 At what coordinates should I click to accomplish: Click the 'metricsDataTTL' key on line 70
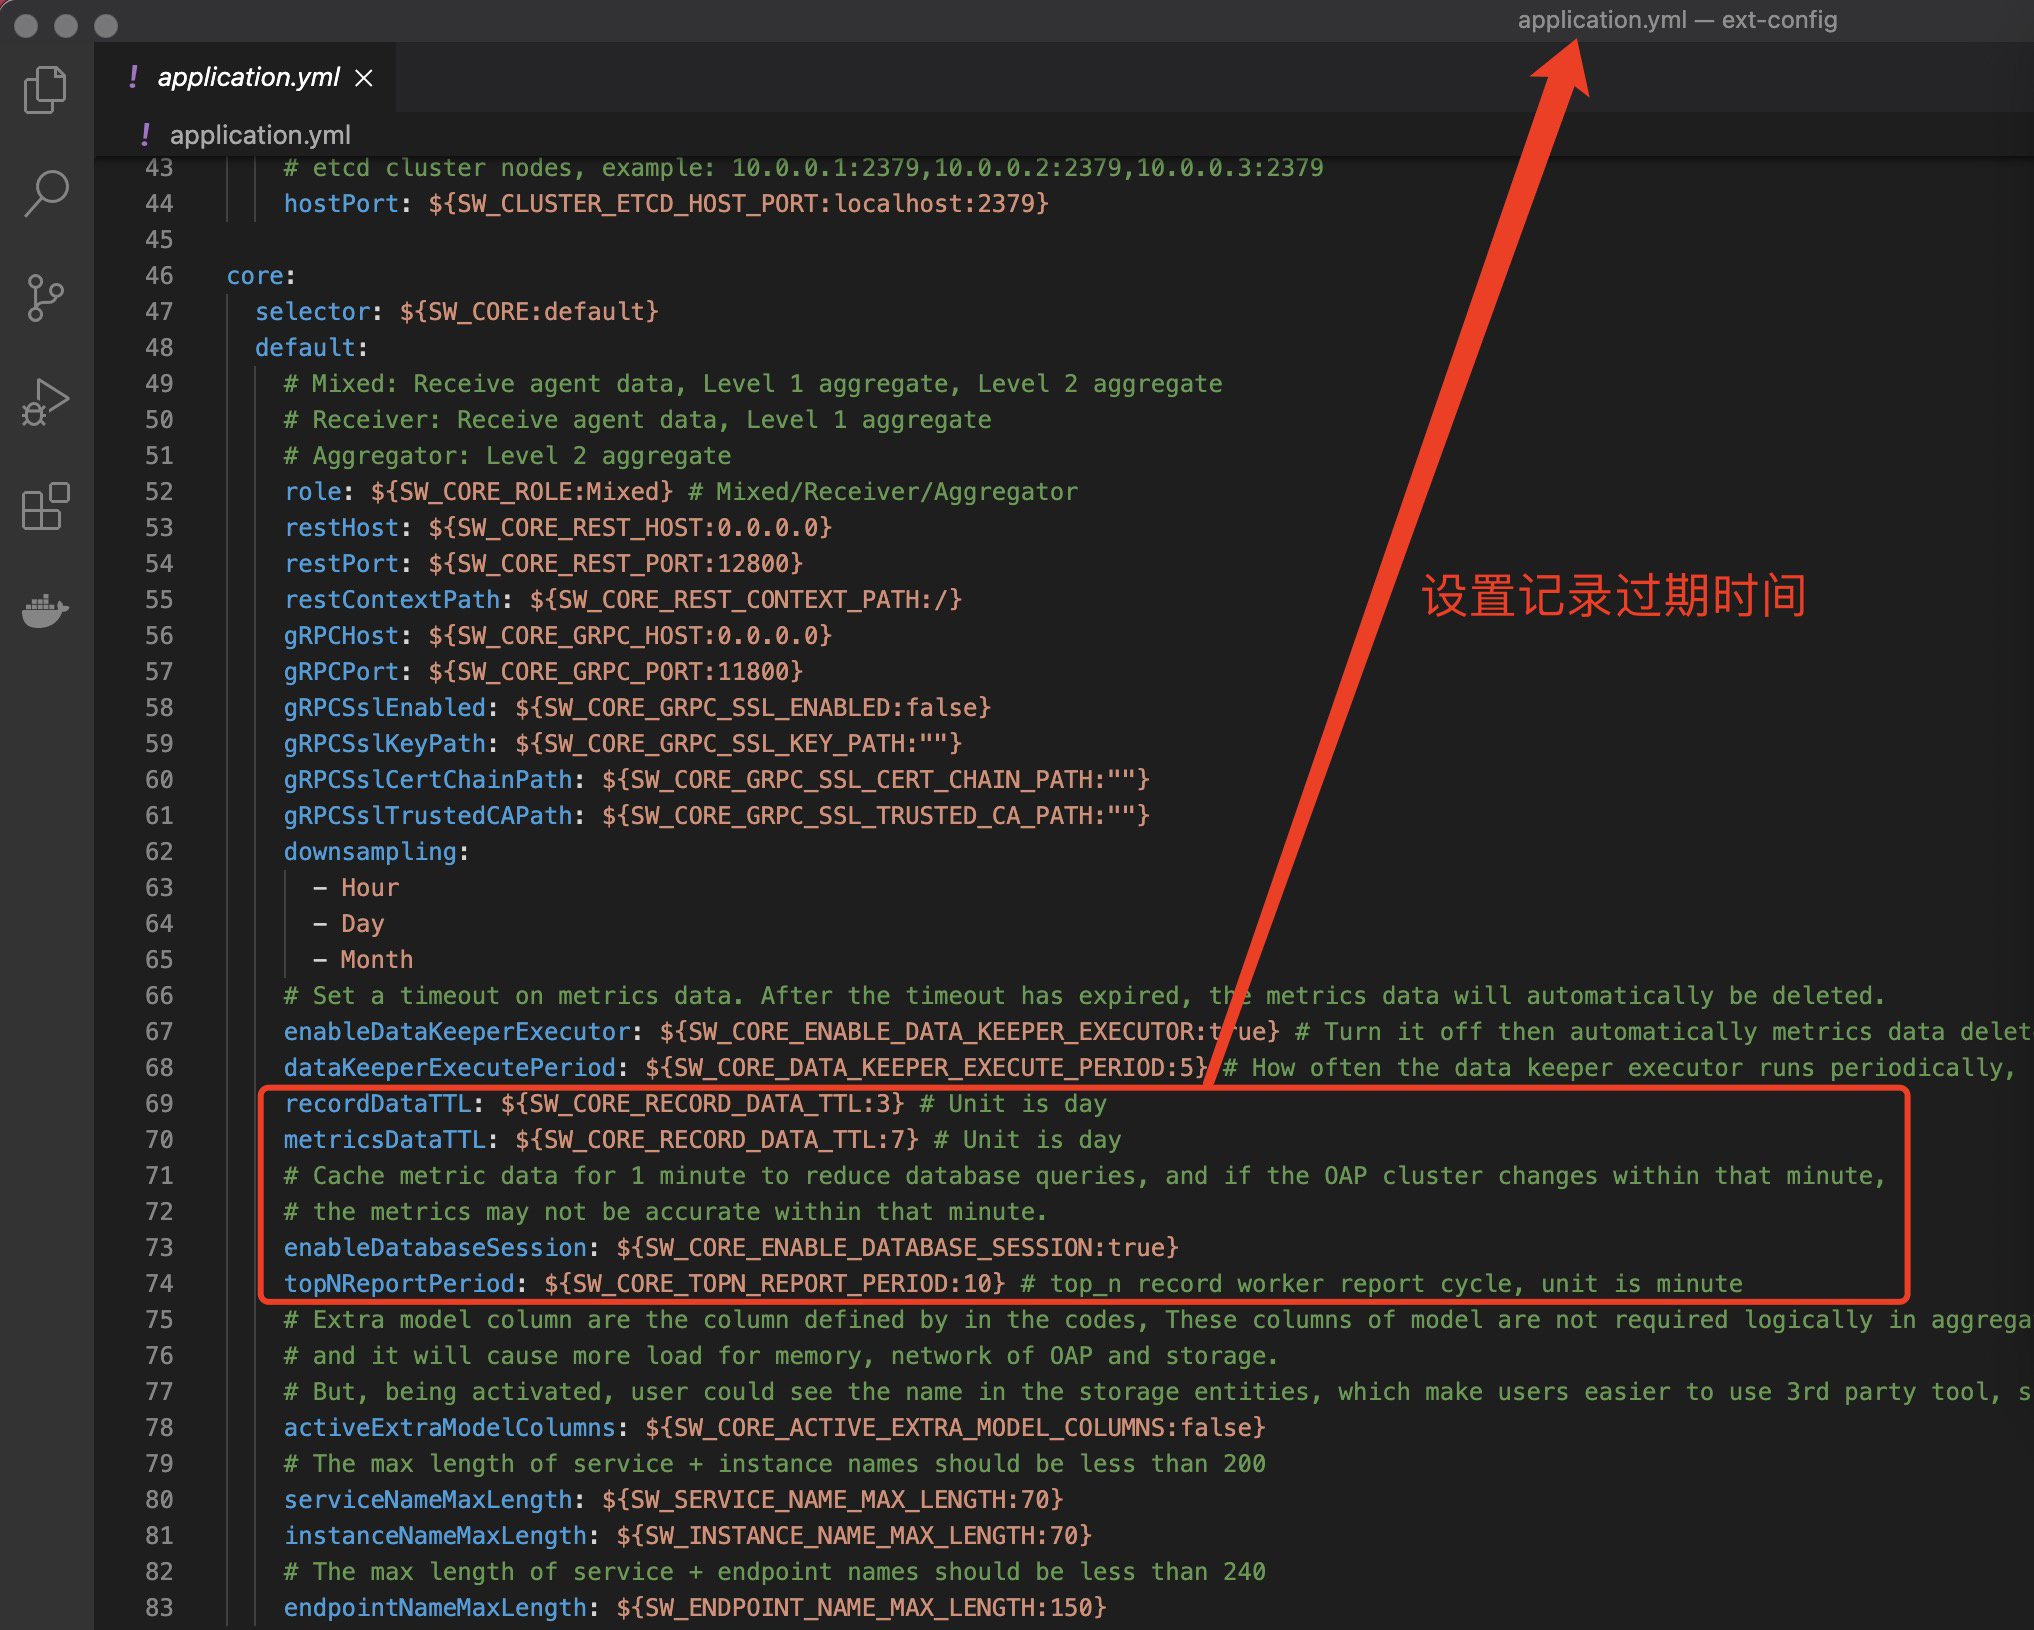click(x=385, y=1139)
